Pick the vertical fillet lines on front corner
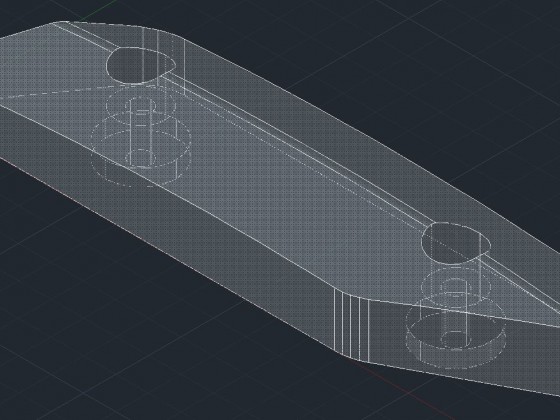The width and height of the screenshot is (560, 420). pyautogui.click(x=351, y=324)
